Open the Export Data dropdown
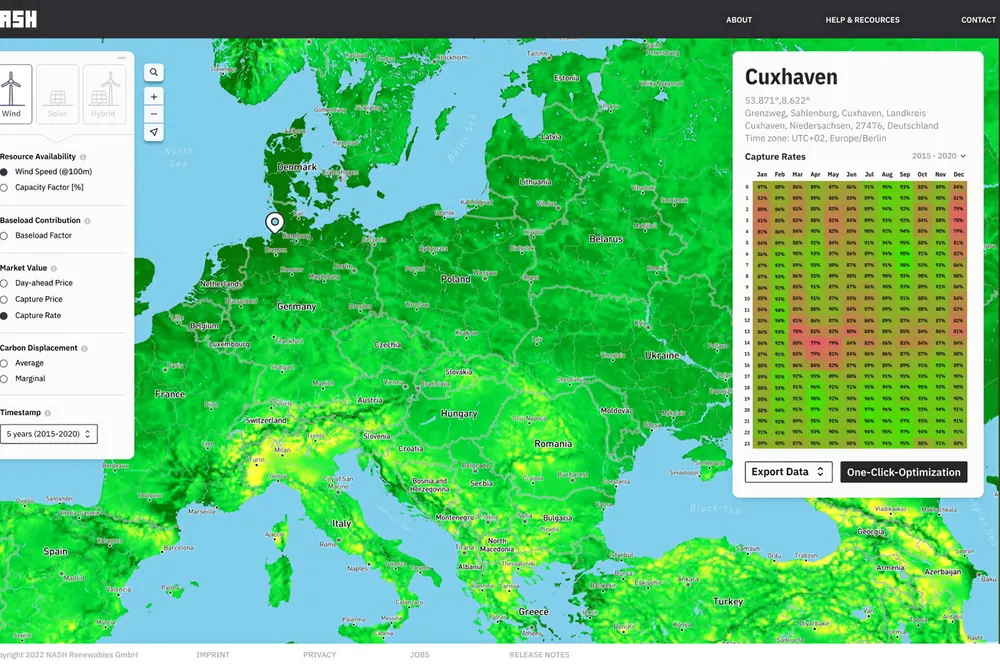The width and height of the screenshot is (1000, 666). [x=788, y=472]
